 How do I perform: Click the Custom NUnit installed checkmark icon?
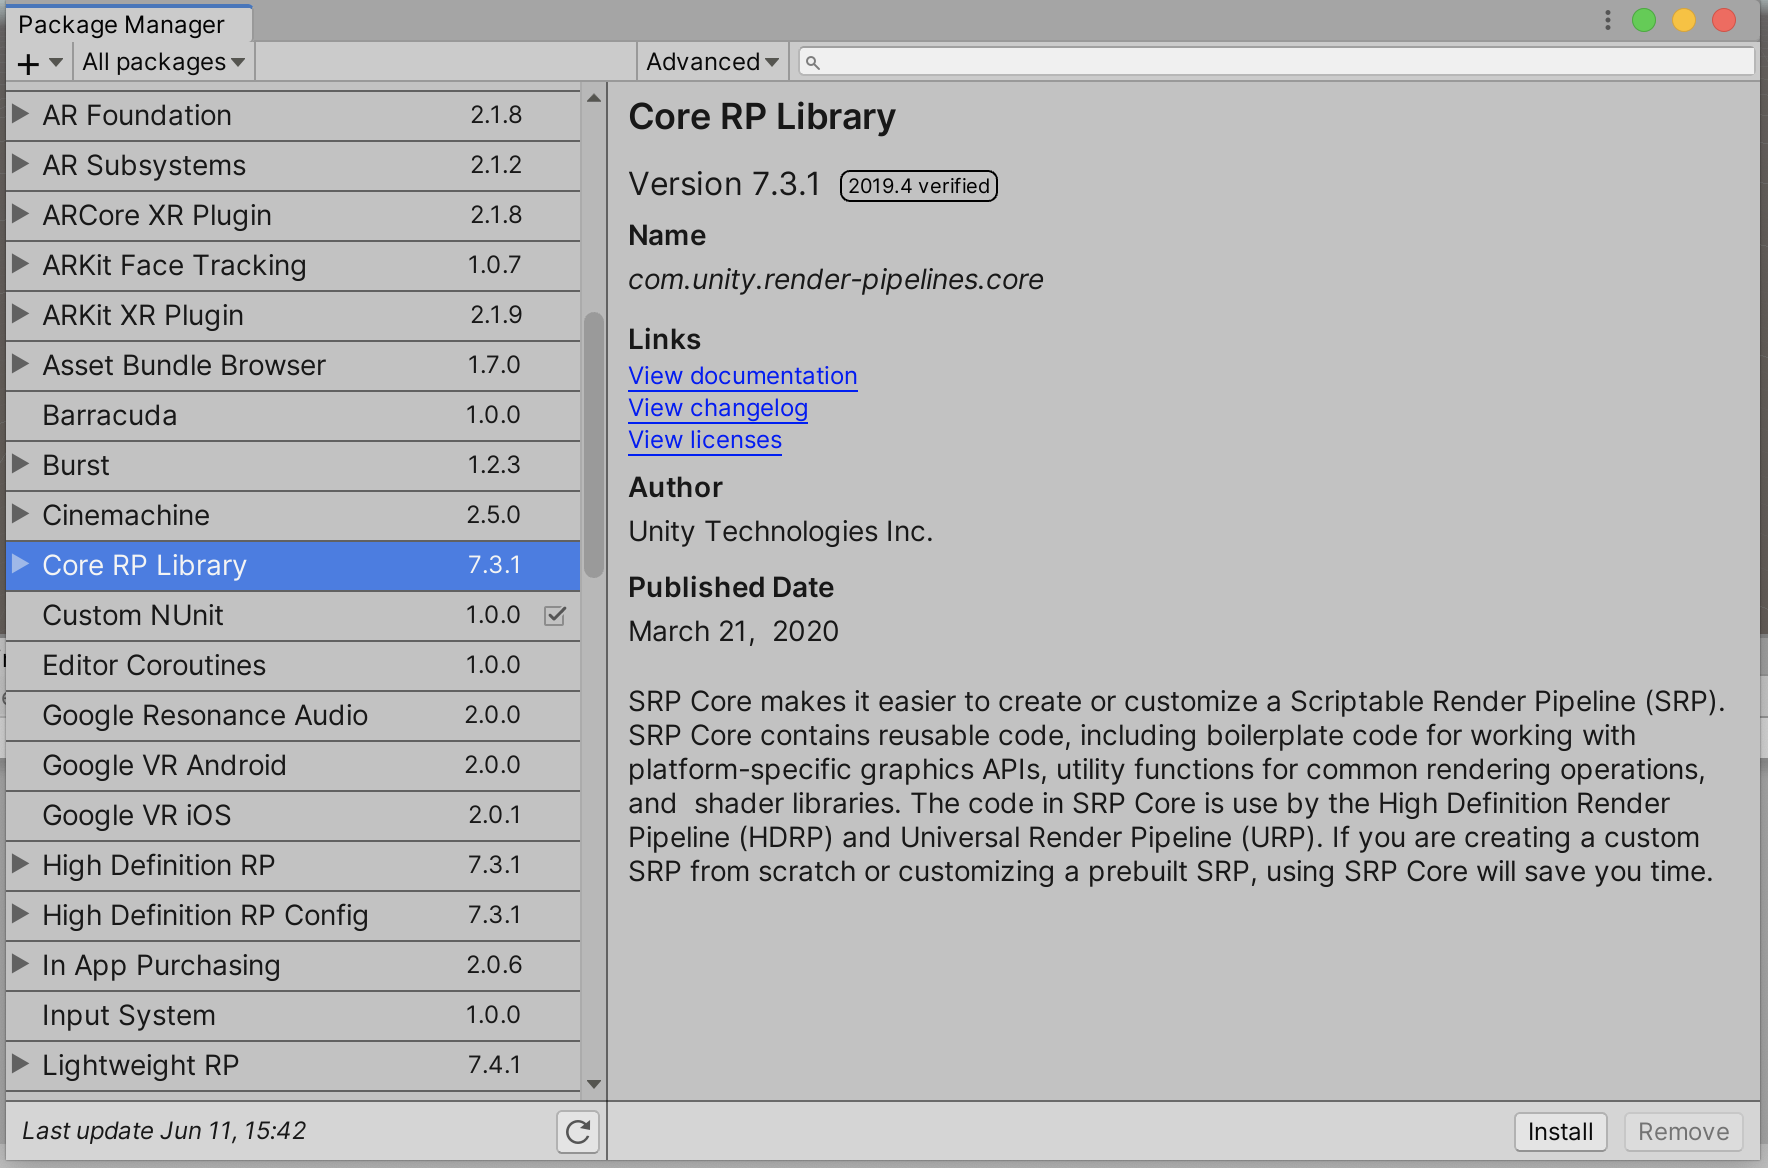[556, 616]
